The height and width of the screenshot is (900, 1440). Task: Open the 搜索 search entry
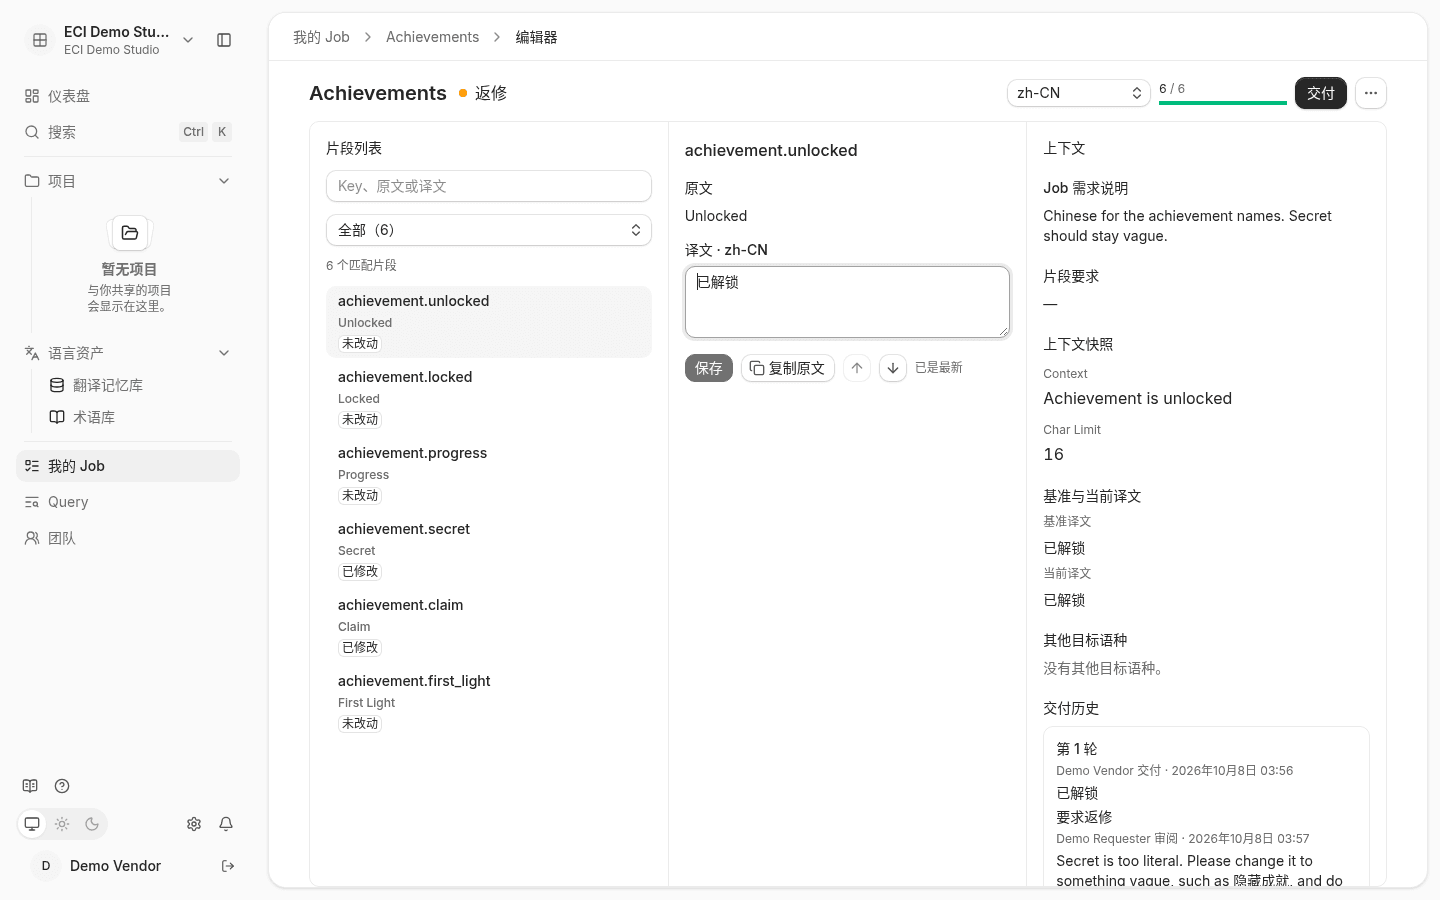click(x=128, y=132)
